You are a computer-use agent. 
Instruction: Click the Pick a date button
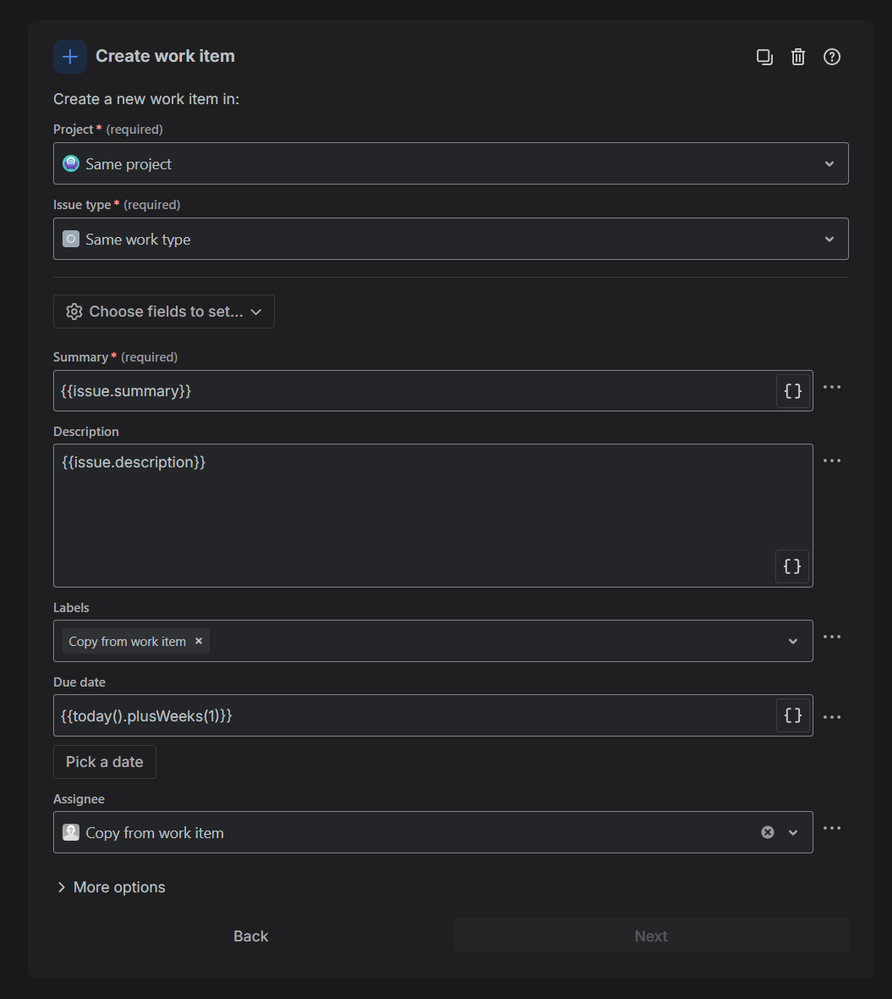point(104,762)
